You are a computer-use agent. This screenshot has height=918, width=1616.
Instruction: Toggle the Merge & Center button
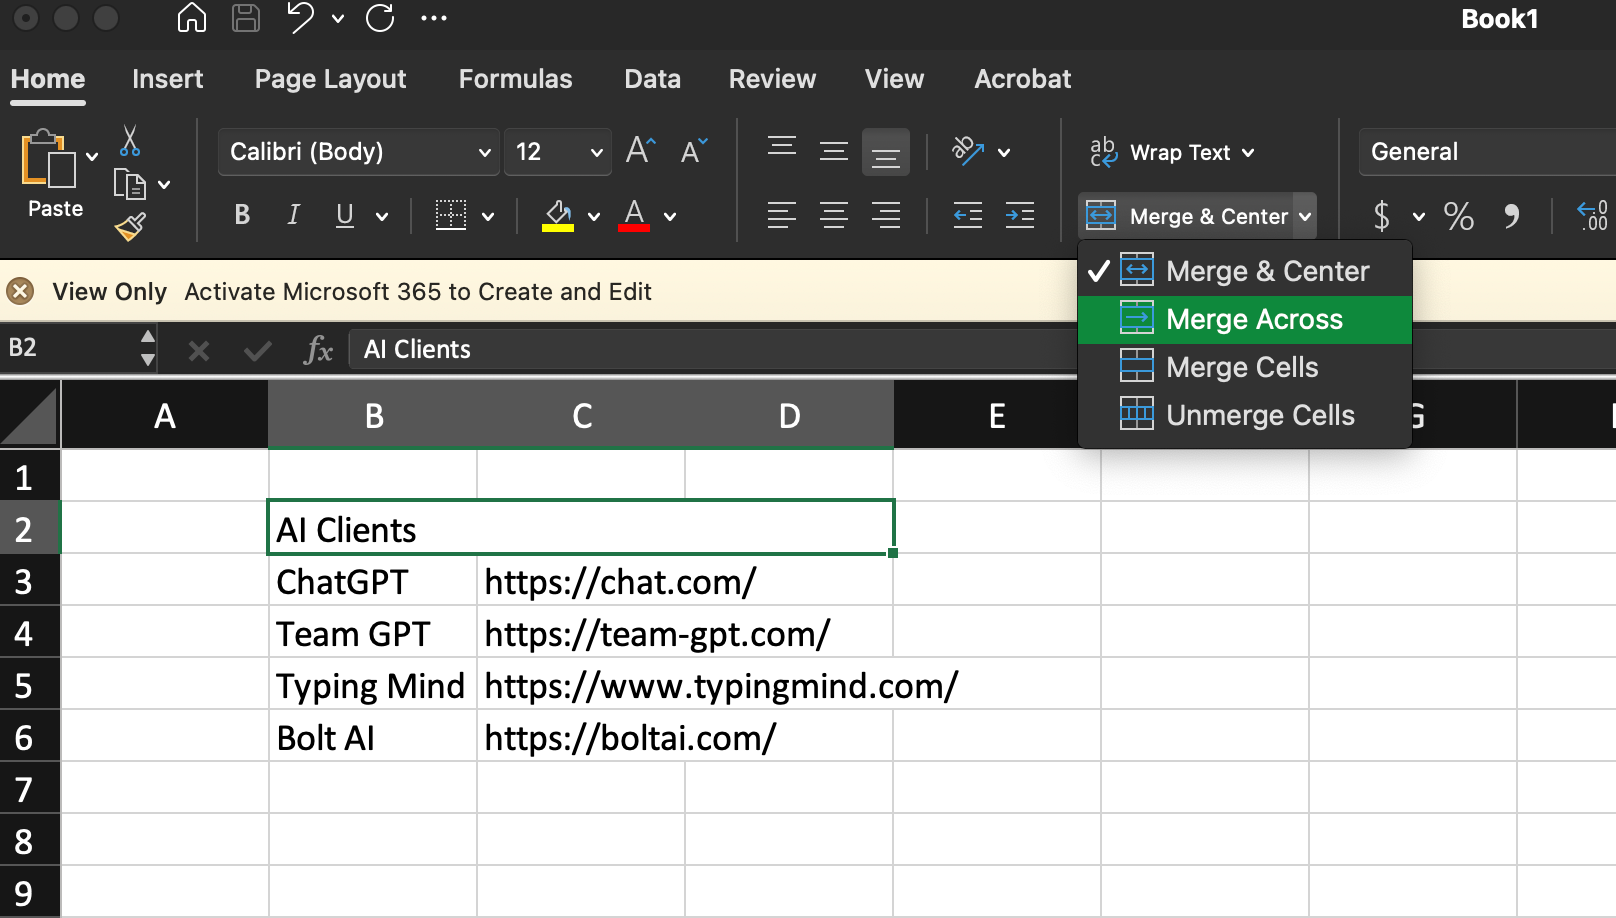pyautogui.click(x=1186, y=216)
